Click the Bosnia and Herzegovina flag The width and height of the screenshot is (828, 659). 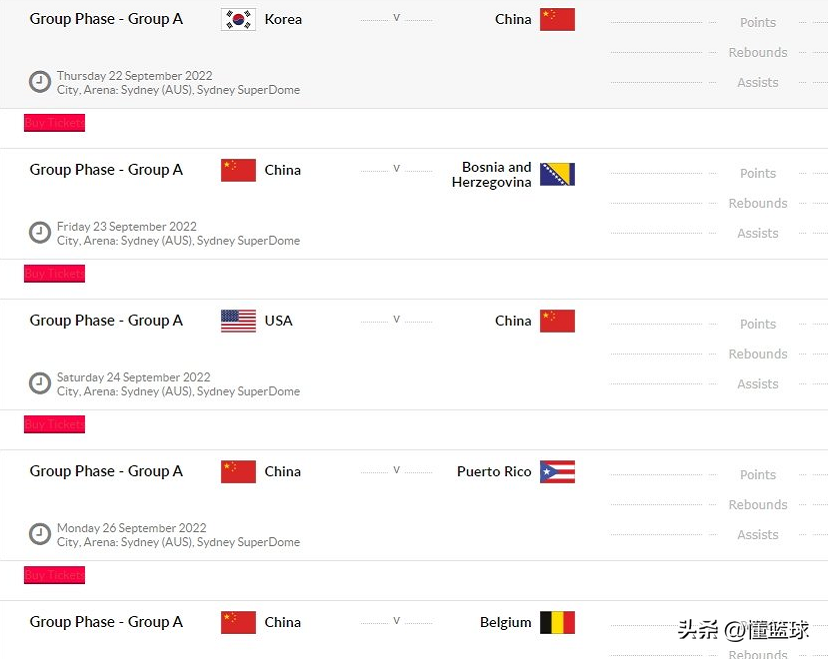pos(557,175)
